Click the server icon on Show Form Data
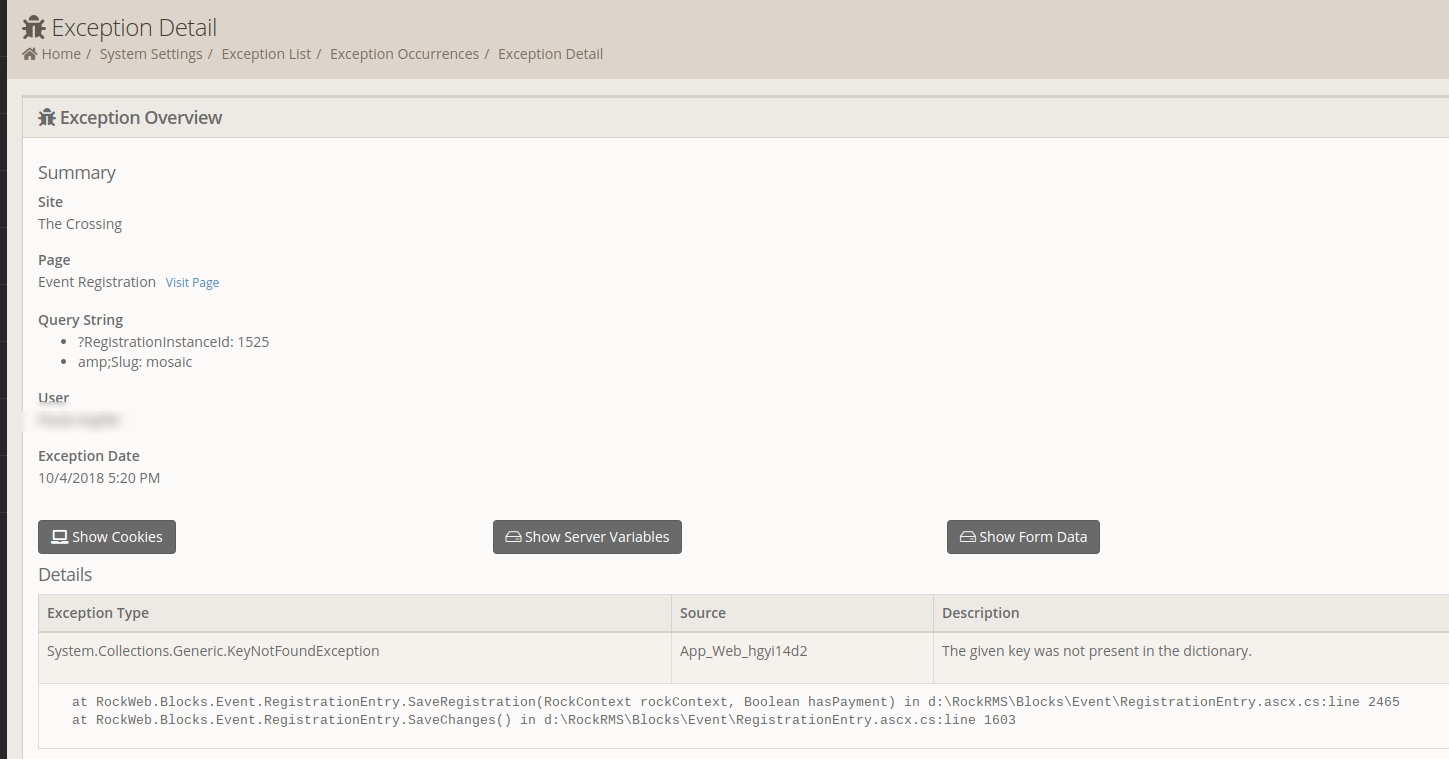The width and height of the screenshot is (1449, 759). point(966,536)
